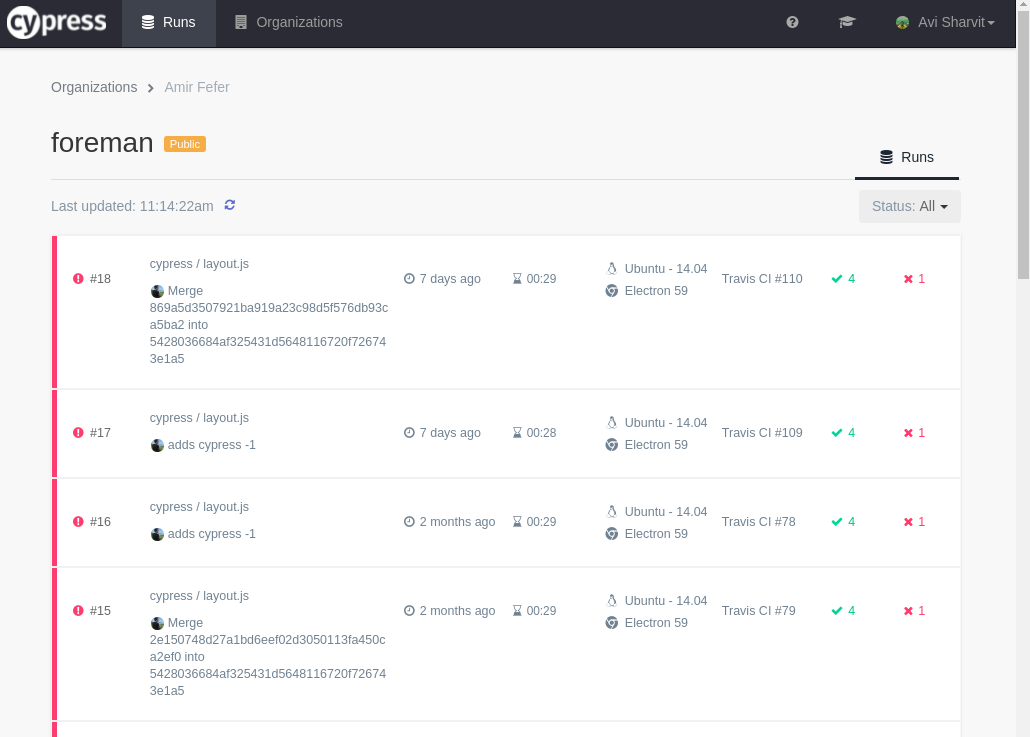Click the Avi Sharvit avatar image
This screenshot has width=1030, height=737.
click(902, 22)
